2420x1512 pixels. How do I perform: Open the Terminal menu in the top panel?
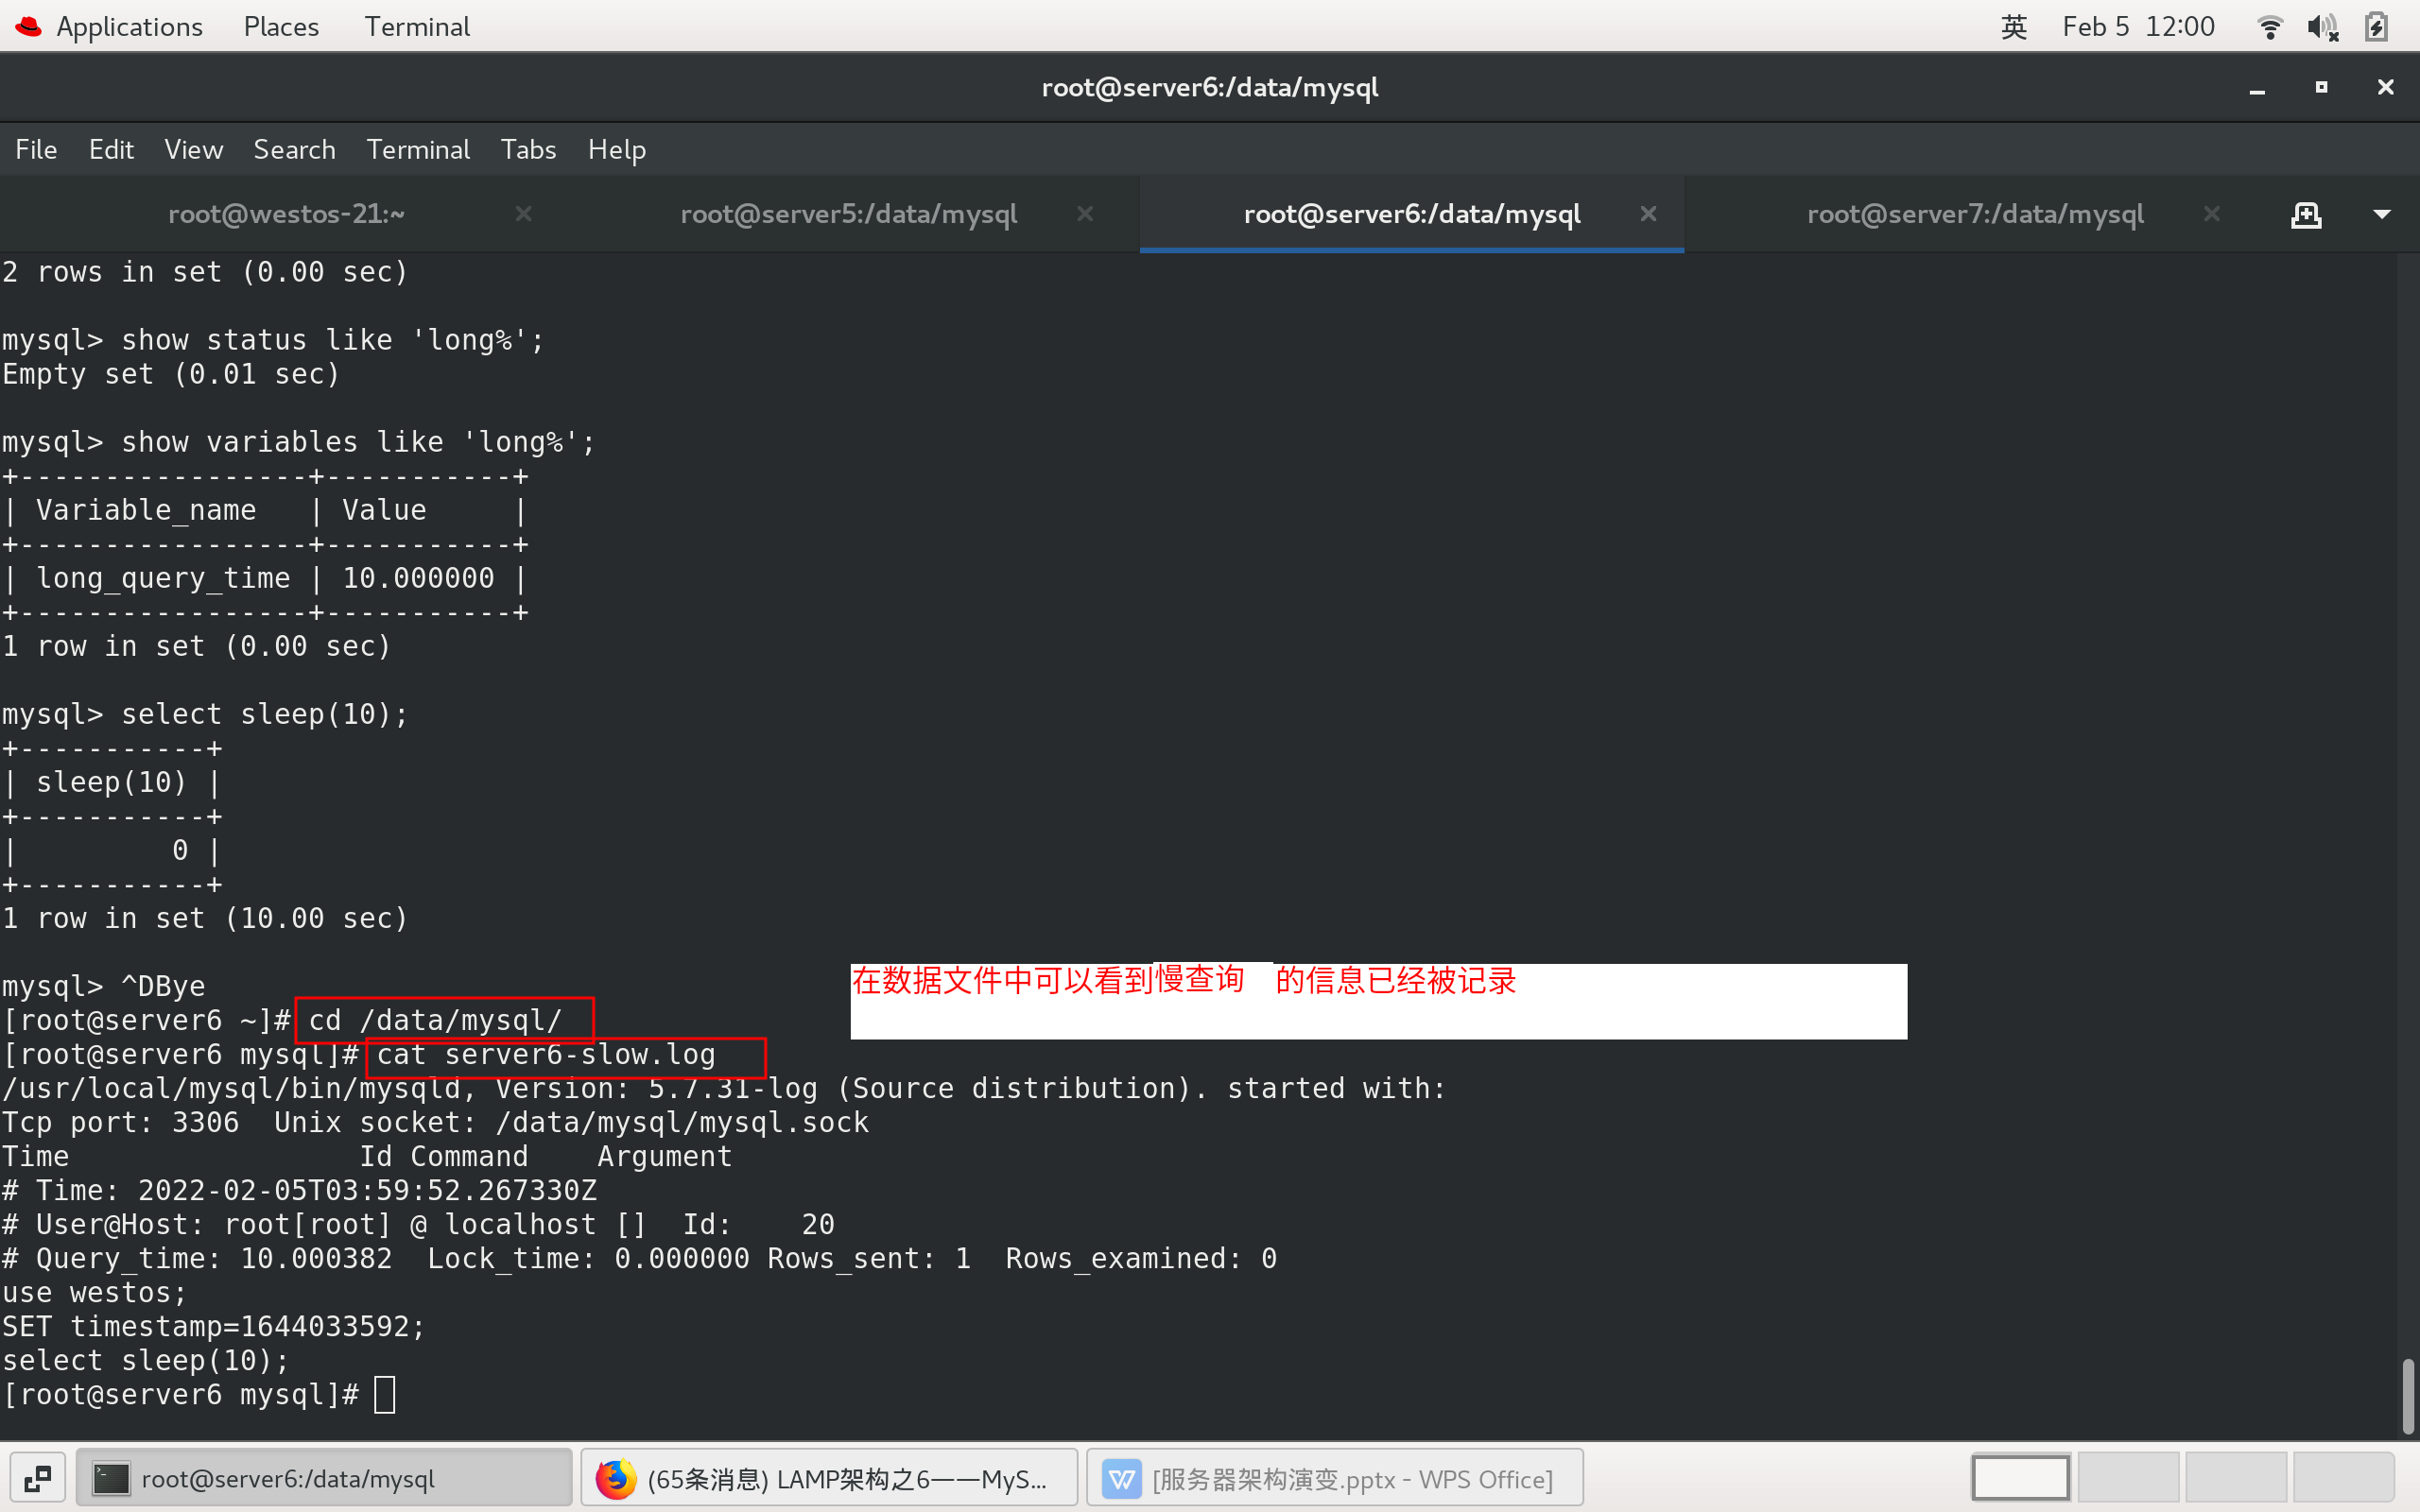416,27
